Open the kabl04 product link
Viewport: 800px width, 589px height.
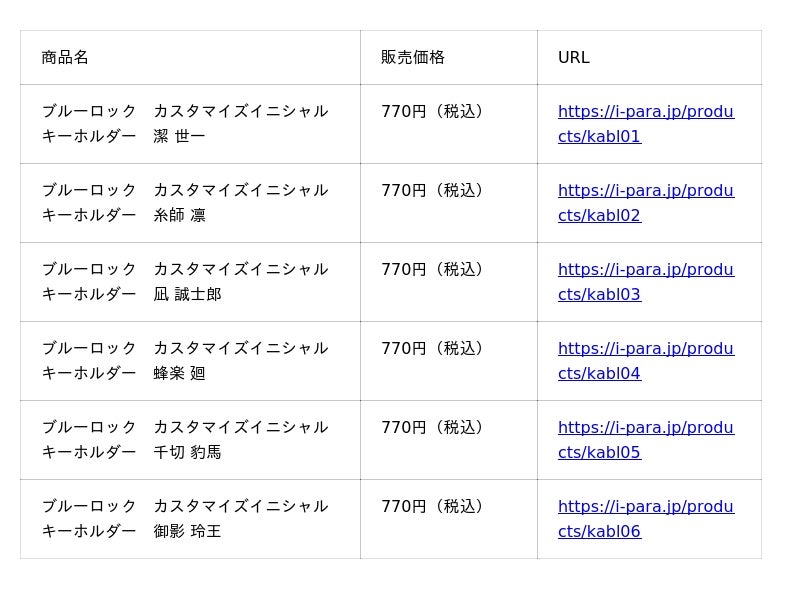tap(646, 361)
